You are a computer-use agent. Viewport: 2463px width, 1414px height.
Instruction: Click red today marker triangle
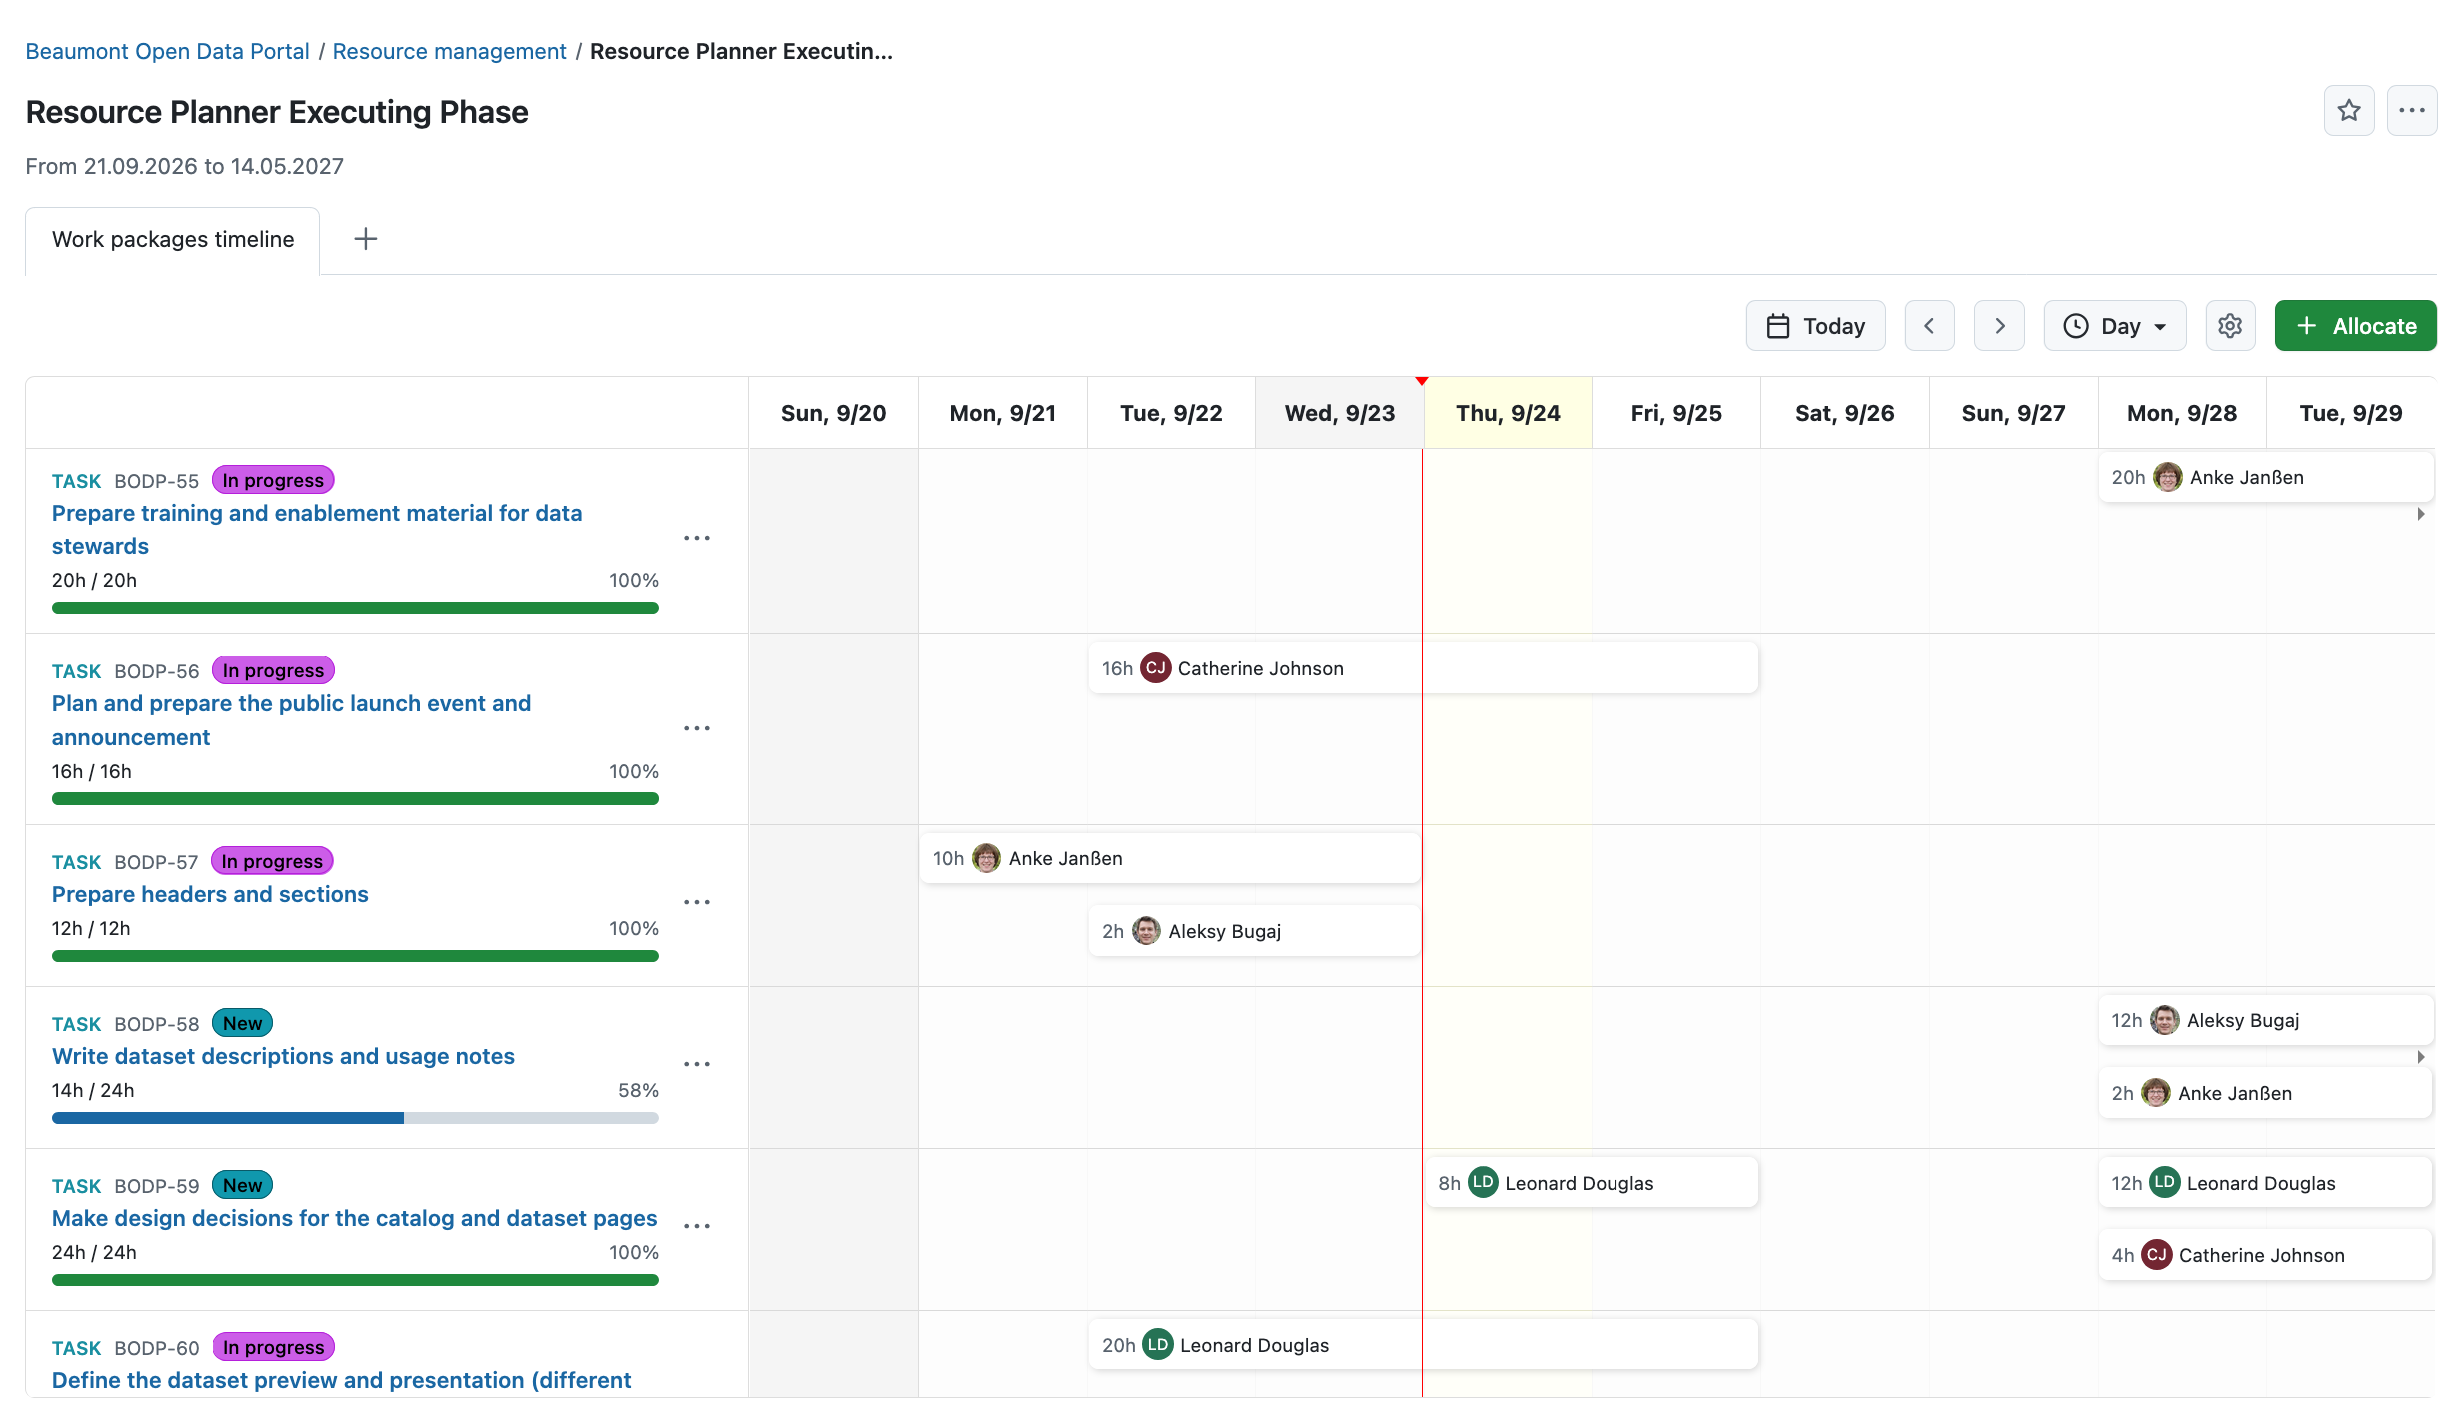pos(1422,381)
